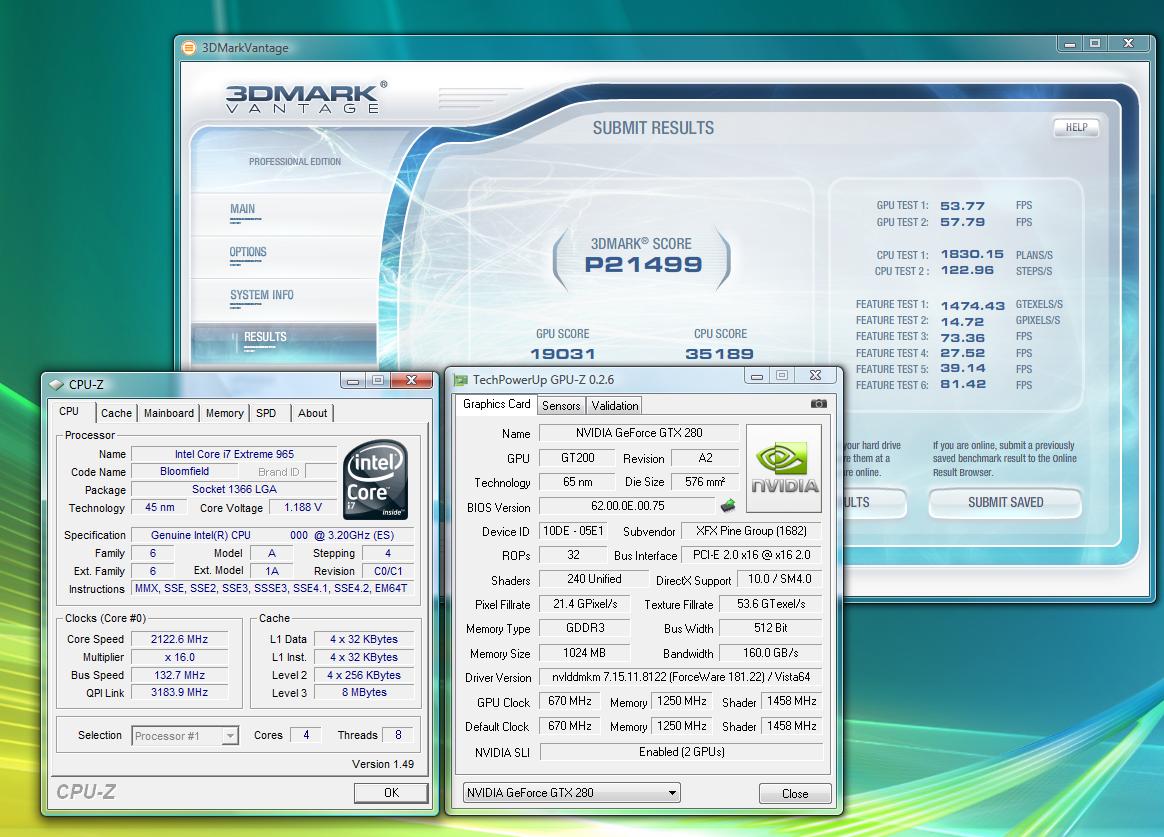The height and width of the screenshot is (837, 1164).
Task: Click the QPI Link value 3183.9 MHz
Action: coord(179,693)
